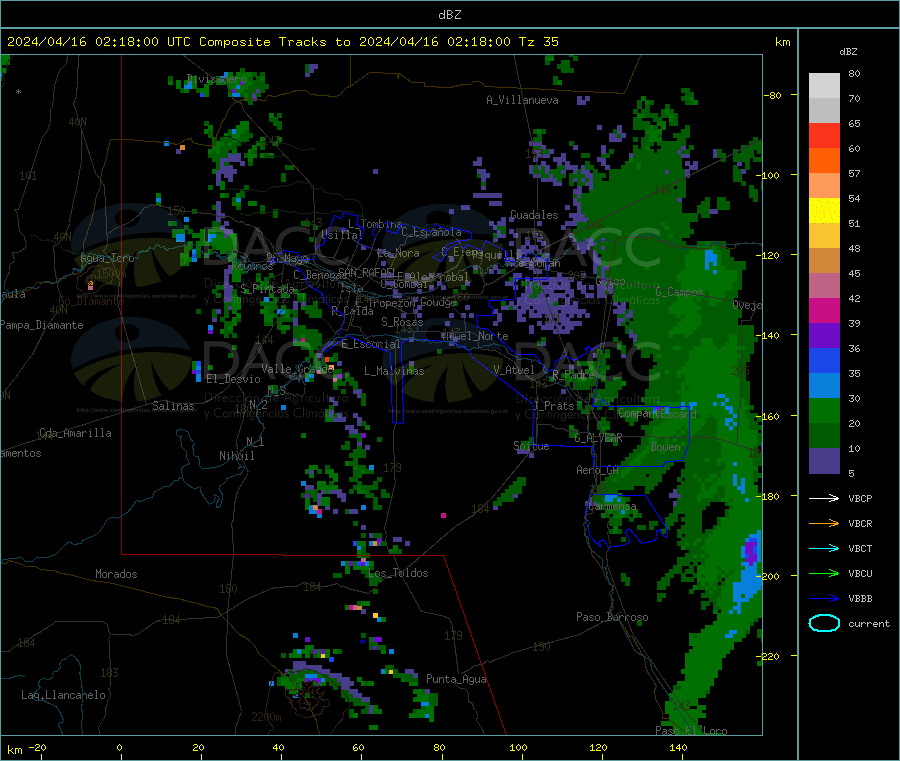Click the Nihuil place label
This screenshot has width=900, height=761.
pyautogui.click(x=237, y=456)
